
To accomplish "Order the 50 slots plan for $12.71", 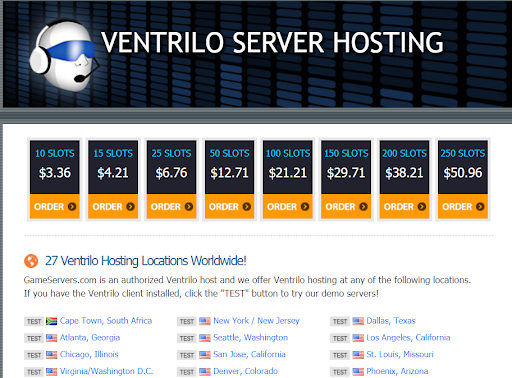I will [229, 207].
